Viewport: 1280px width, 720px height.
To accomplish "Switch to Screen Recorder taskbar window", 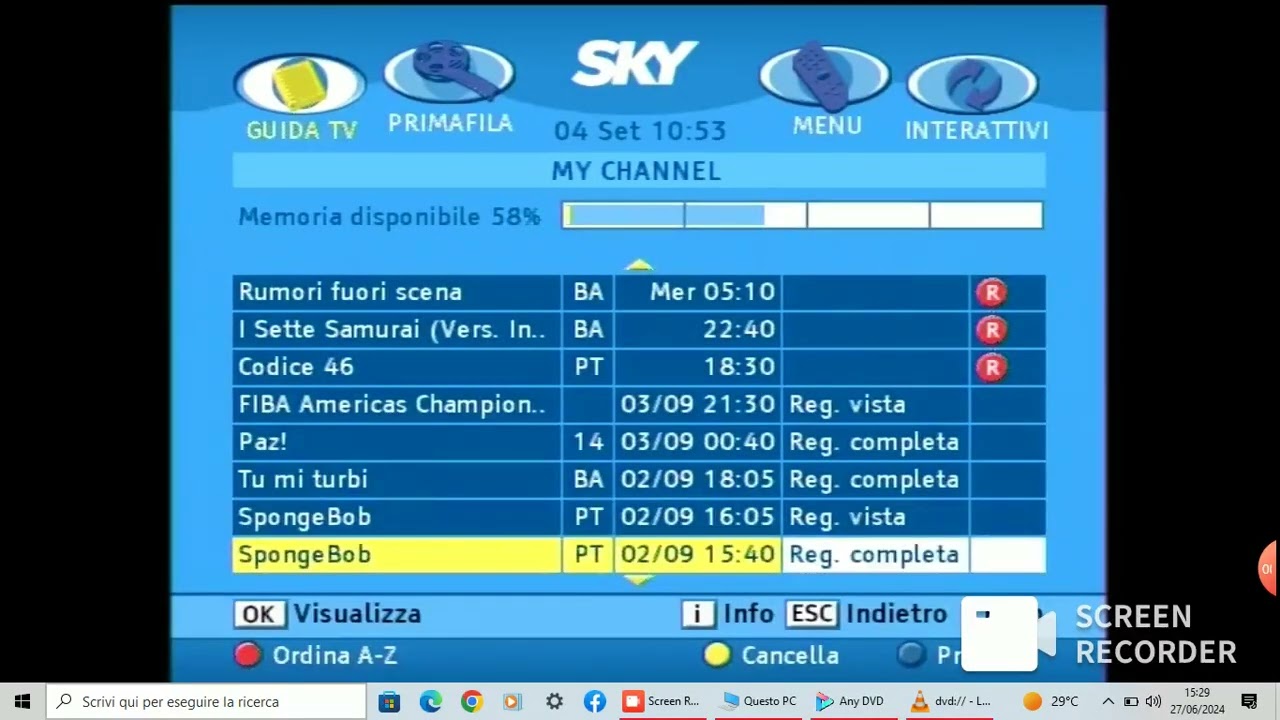I will coord(661,701).
